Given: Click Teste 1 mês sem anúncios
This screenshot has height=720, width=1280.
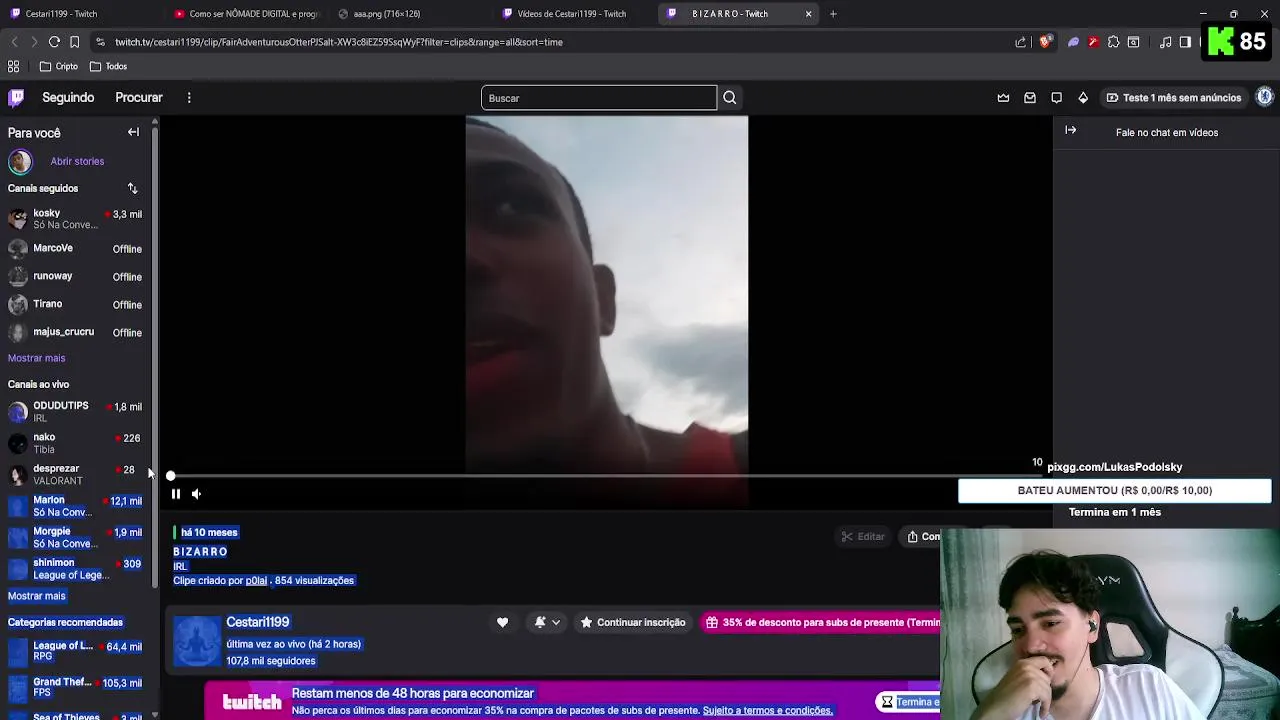Looking at the screenshot, I should pos(1173,97).
